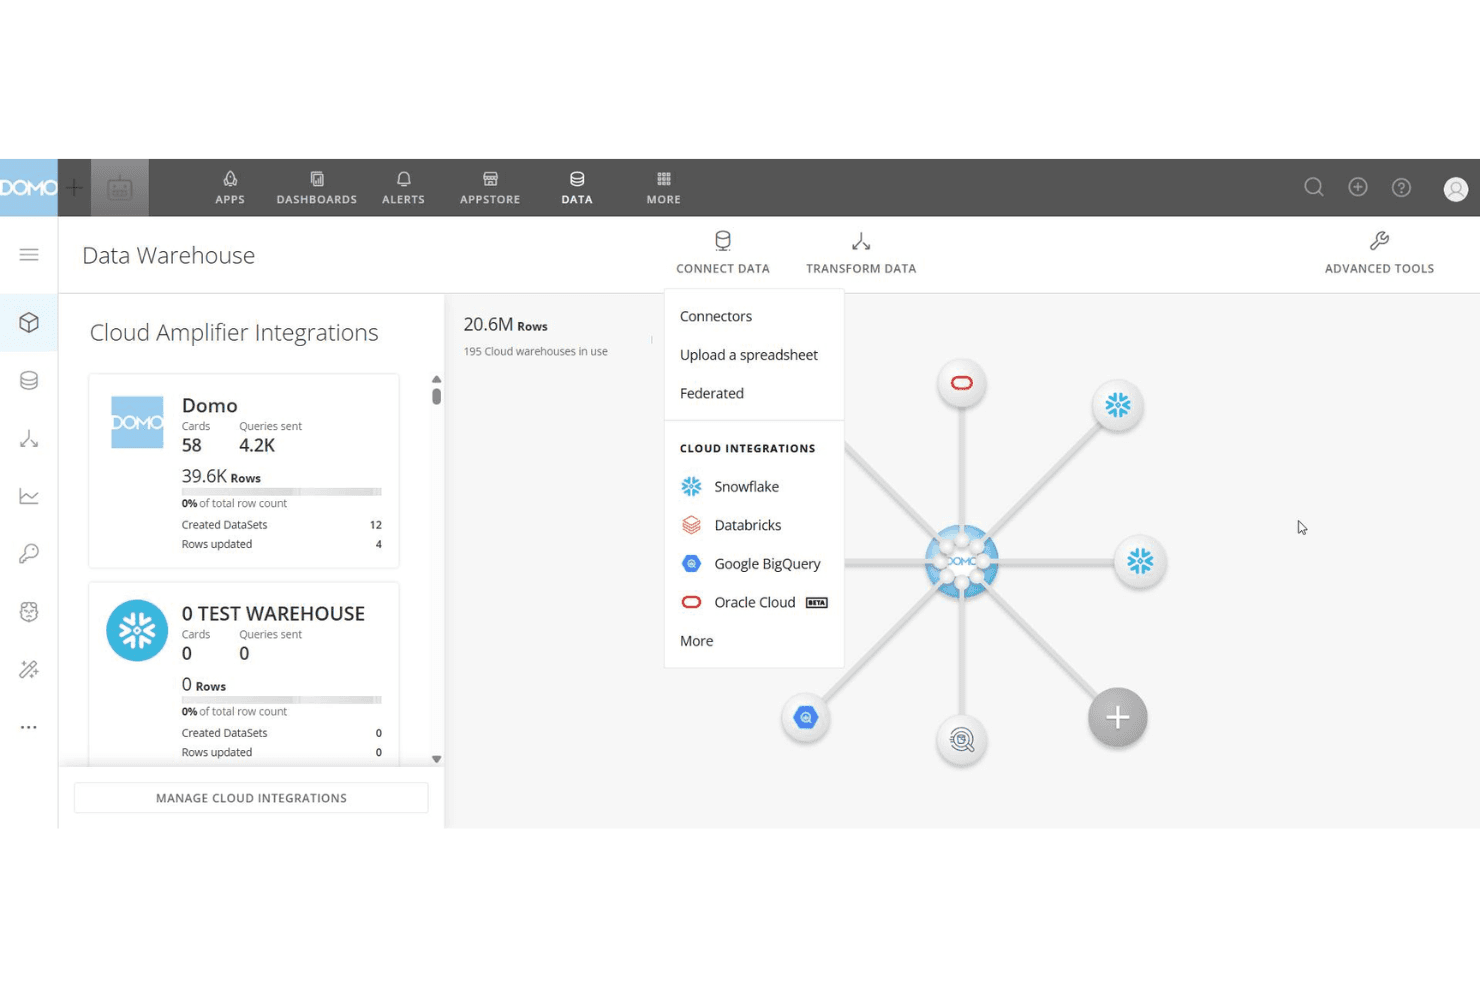Open the Transform Data menu
1480x987 pixels.
click(861, 253)
